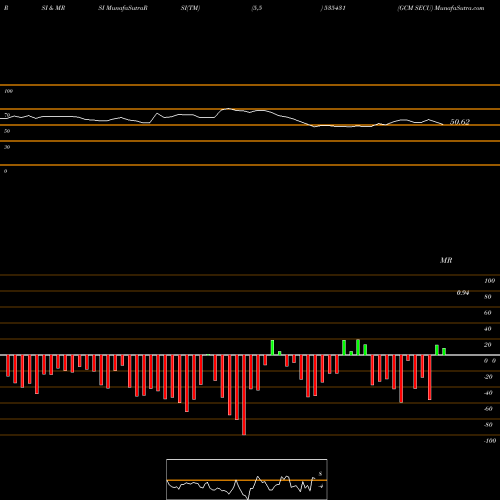
Task: Click the 40 label on MR axis
Action: (x=488, y=329)
